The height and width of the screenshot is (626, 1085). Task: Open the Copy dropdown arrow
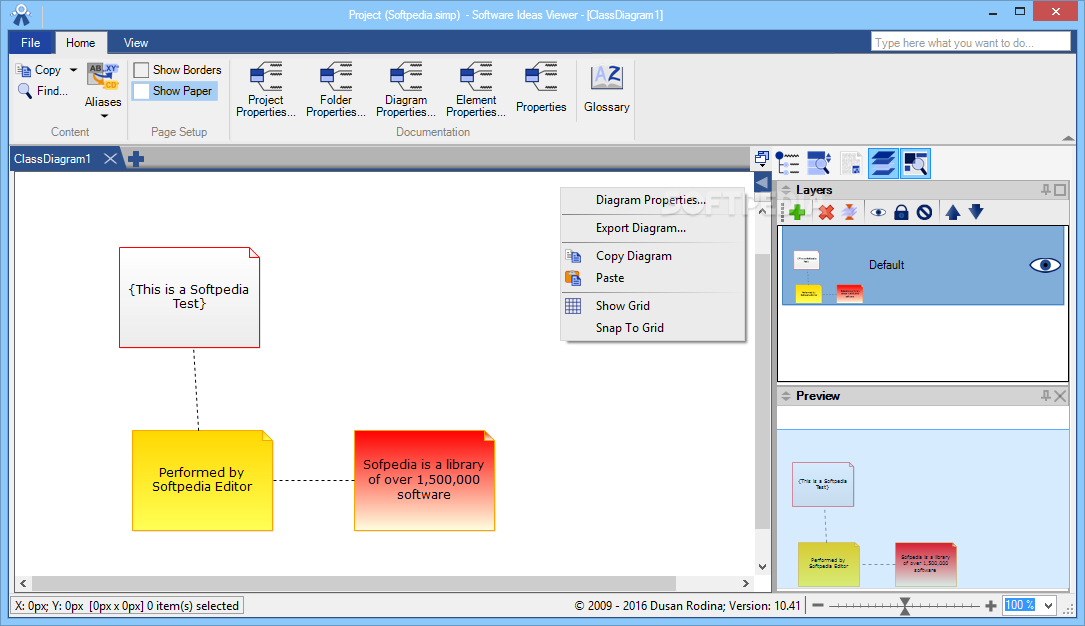pos(73,70)
